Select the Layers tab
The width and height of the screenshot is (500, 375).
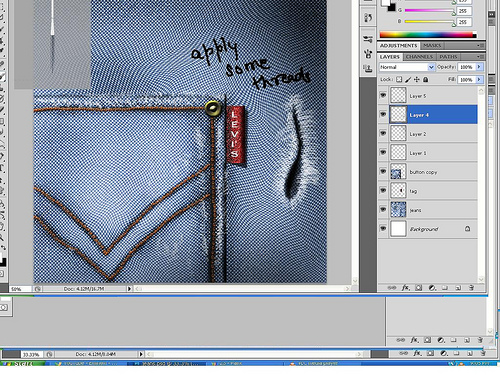tap(390, 57)
